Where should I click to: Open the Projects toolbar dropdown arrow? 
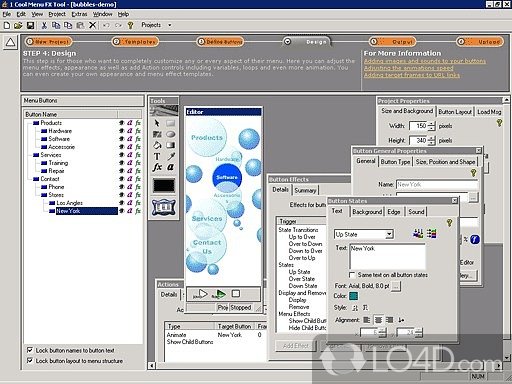(170, 25)
